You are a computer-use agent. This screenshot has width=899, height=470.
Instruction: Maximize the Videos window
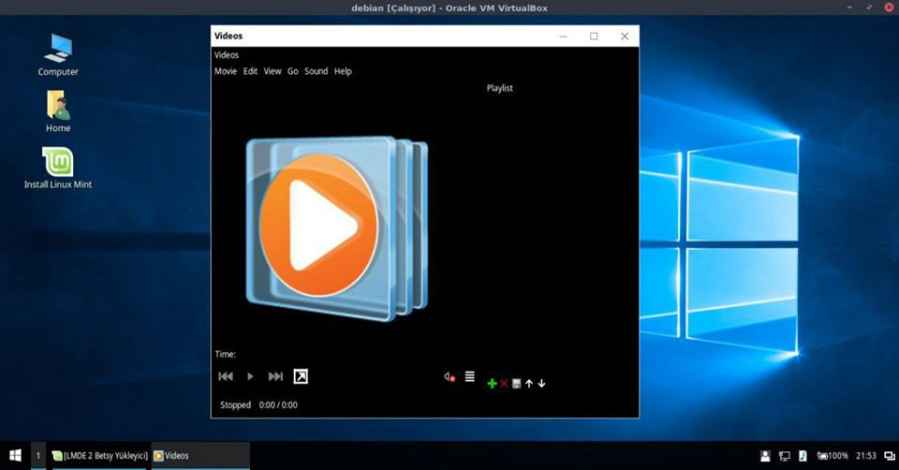[594, 36]
